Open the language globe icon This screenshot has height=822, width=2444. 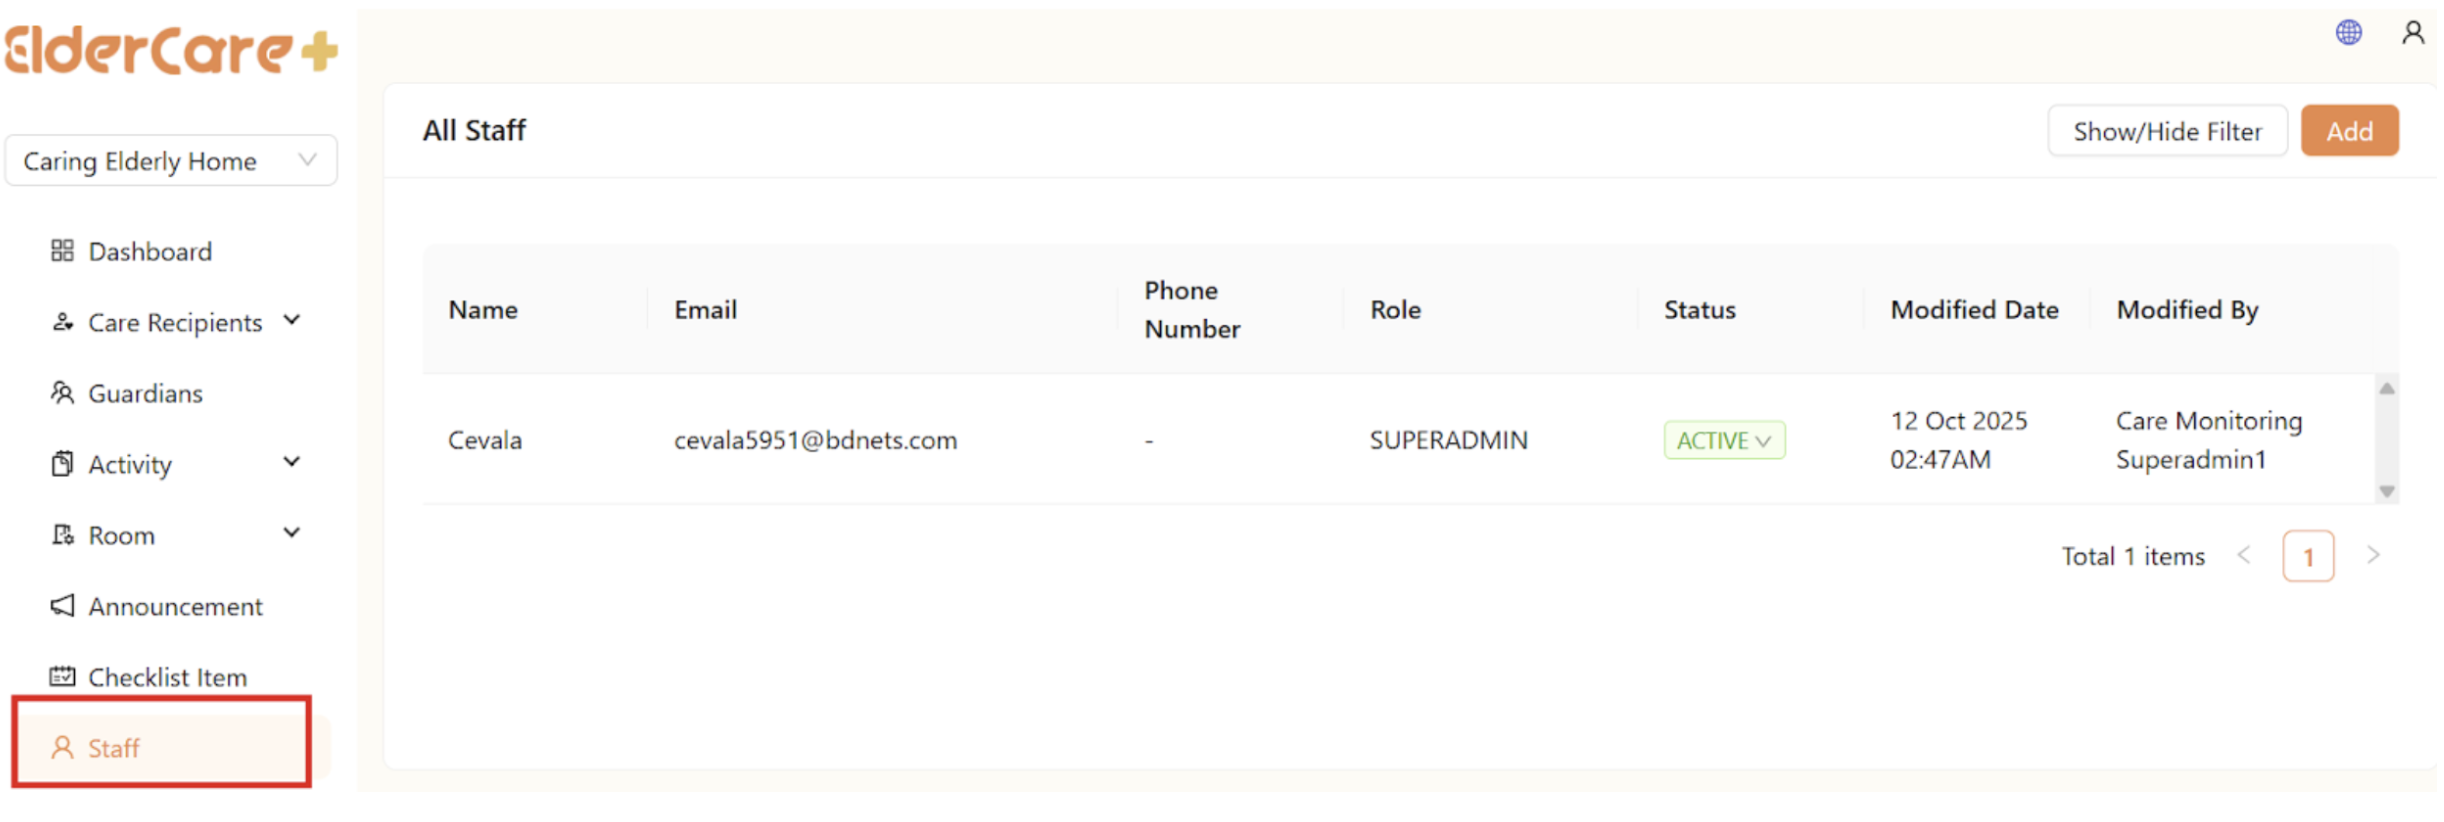[x=2349, y=31]
